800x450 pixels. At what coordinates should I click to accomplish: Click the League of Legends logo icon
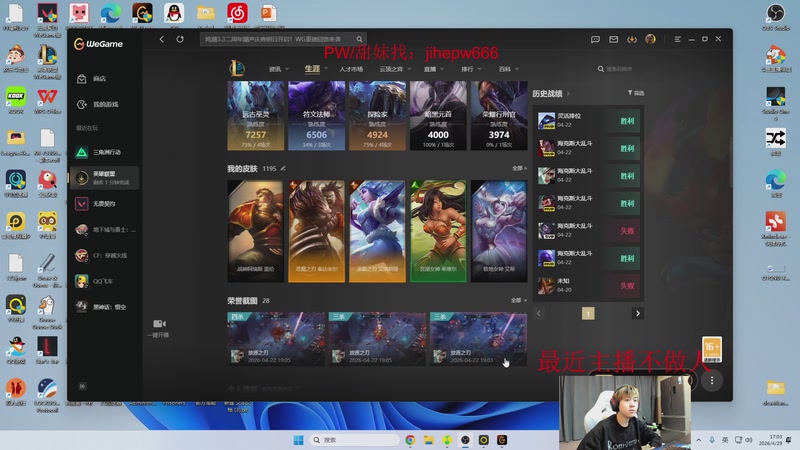click(237, 68)
